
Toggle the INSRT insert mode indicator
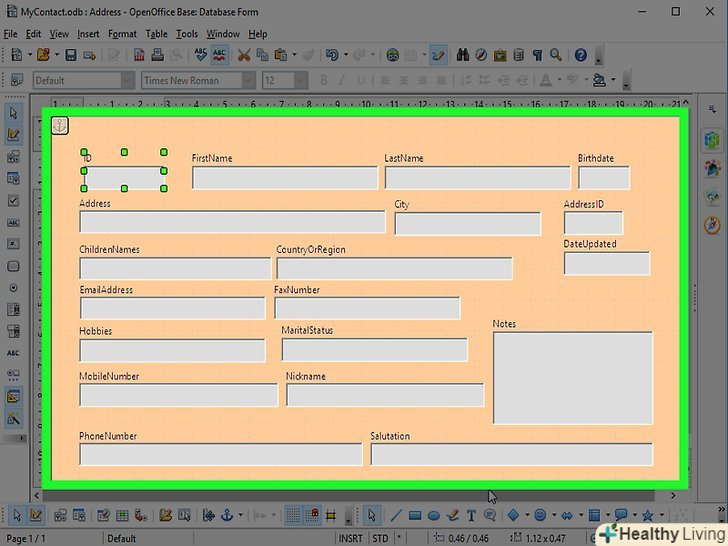[350, 539]
